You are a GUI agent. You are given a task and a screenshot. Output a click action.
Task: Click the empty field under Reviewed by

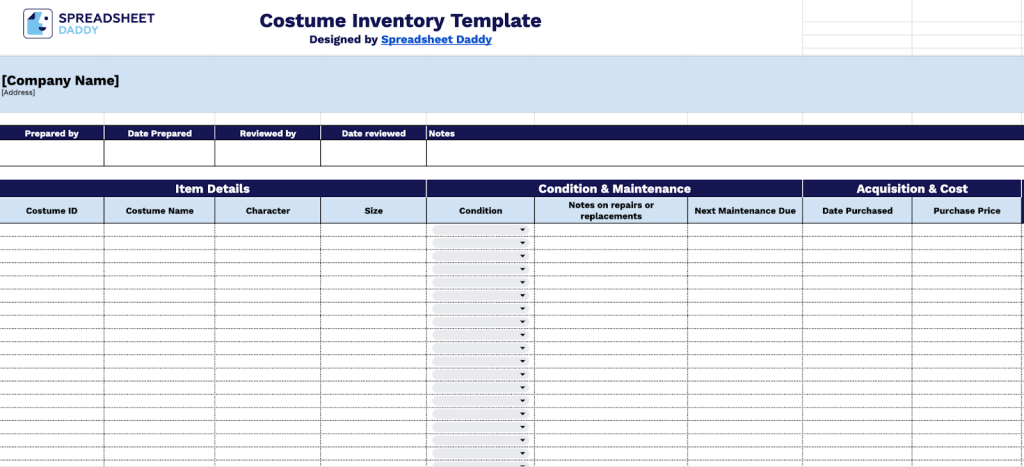268,153
